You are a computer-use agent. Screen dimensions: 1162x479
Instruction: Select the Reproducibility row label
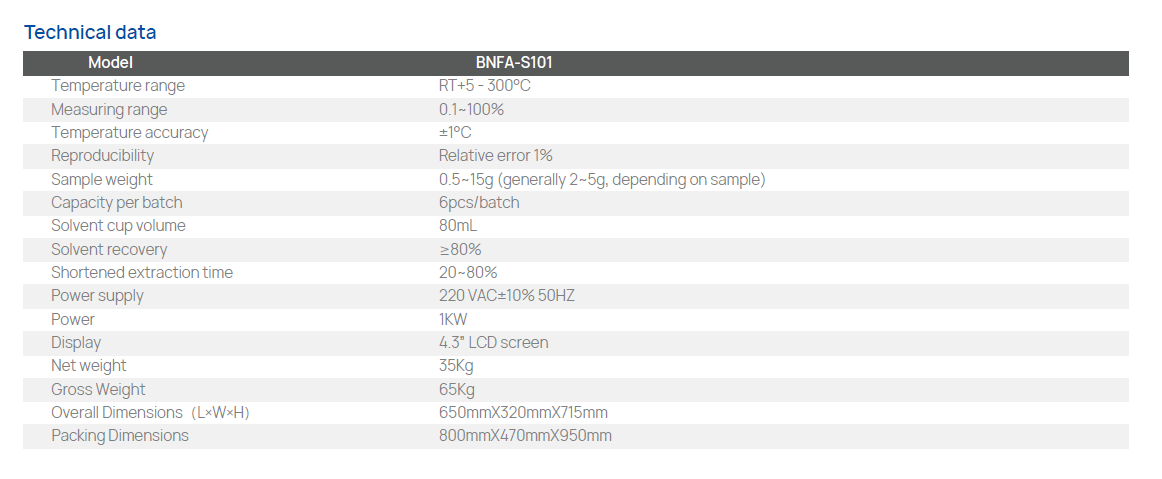103,156
